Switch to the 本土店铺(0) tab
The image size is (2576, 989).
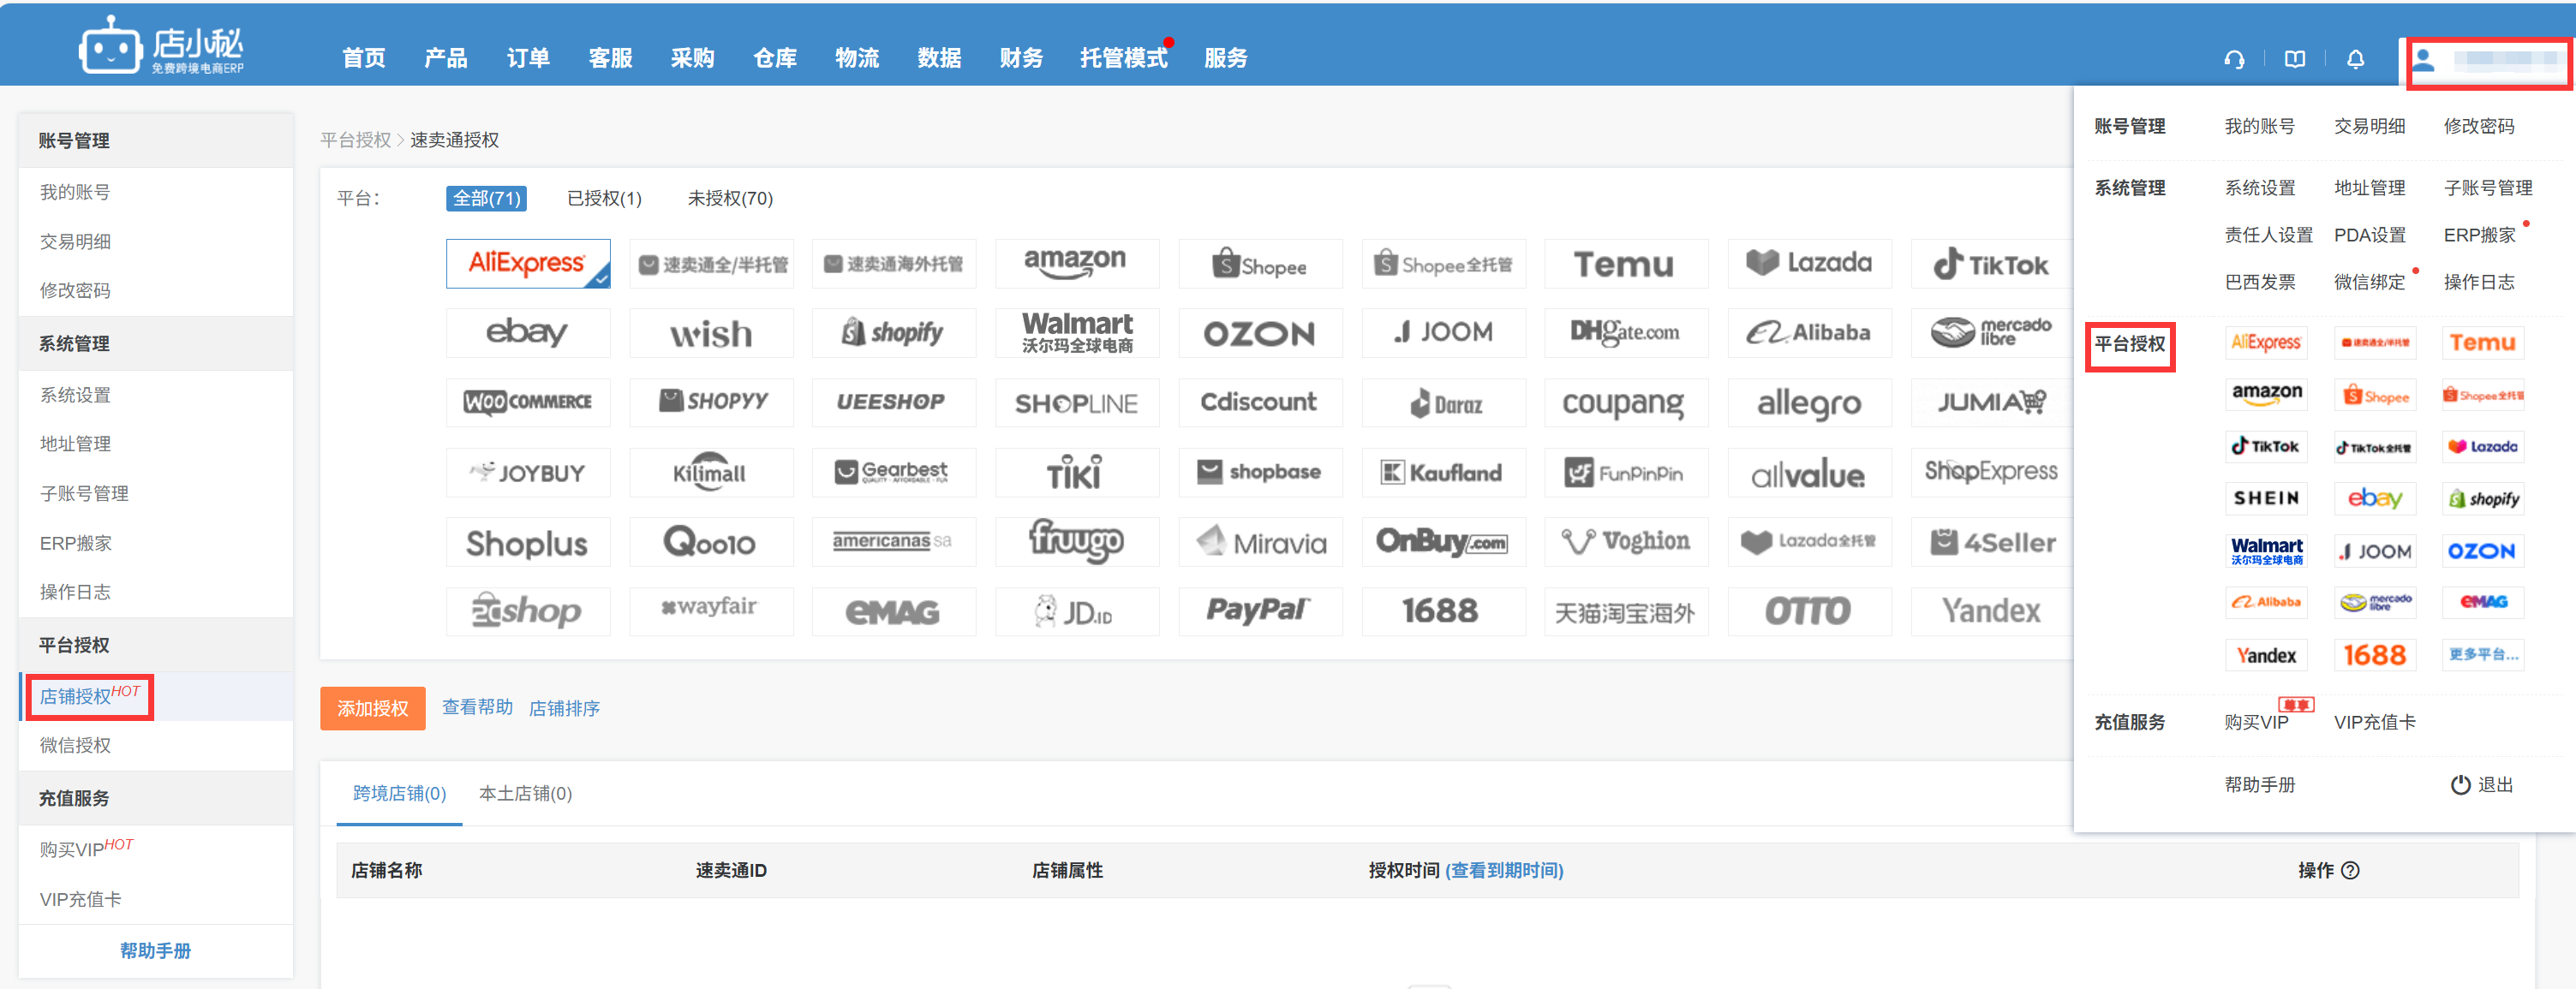(525, 793)
